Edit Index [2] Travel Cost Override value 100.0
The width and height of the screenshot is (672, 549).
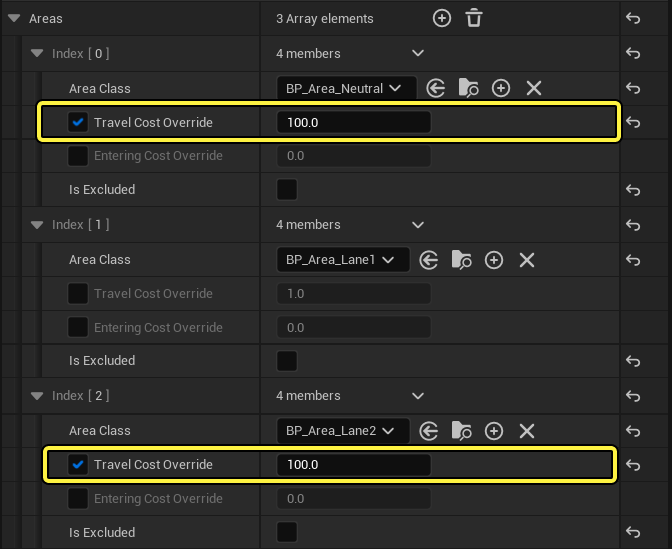click(x=354, y=465)
